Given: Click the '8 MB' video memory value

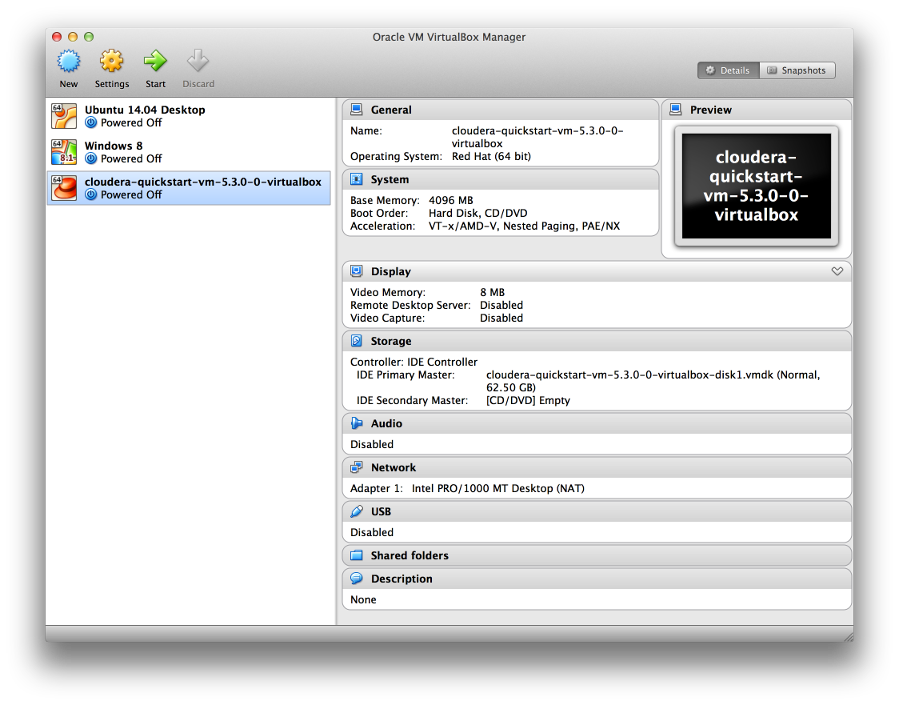Looking at the screenshot, I should point(493,292).
